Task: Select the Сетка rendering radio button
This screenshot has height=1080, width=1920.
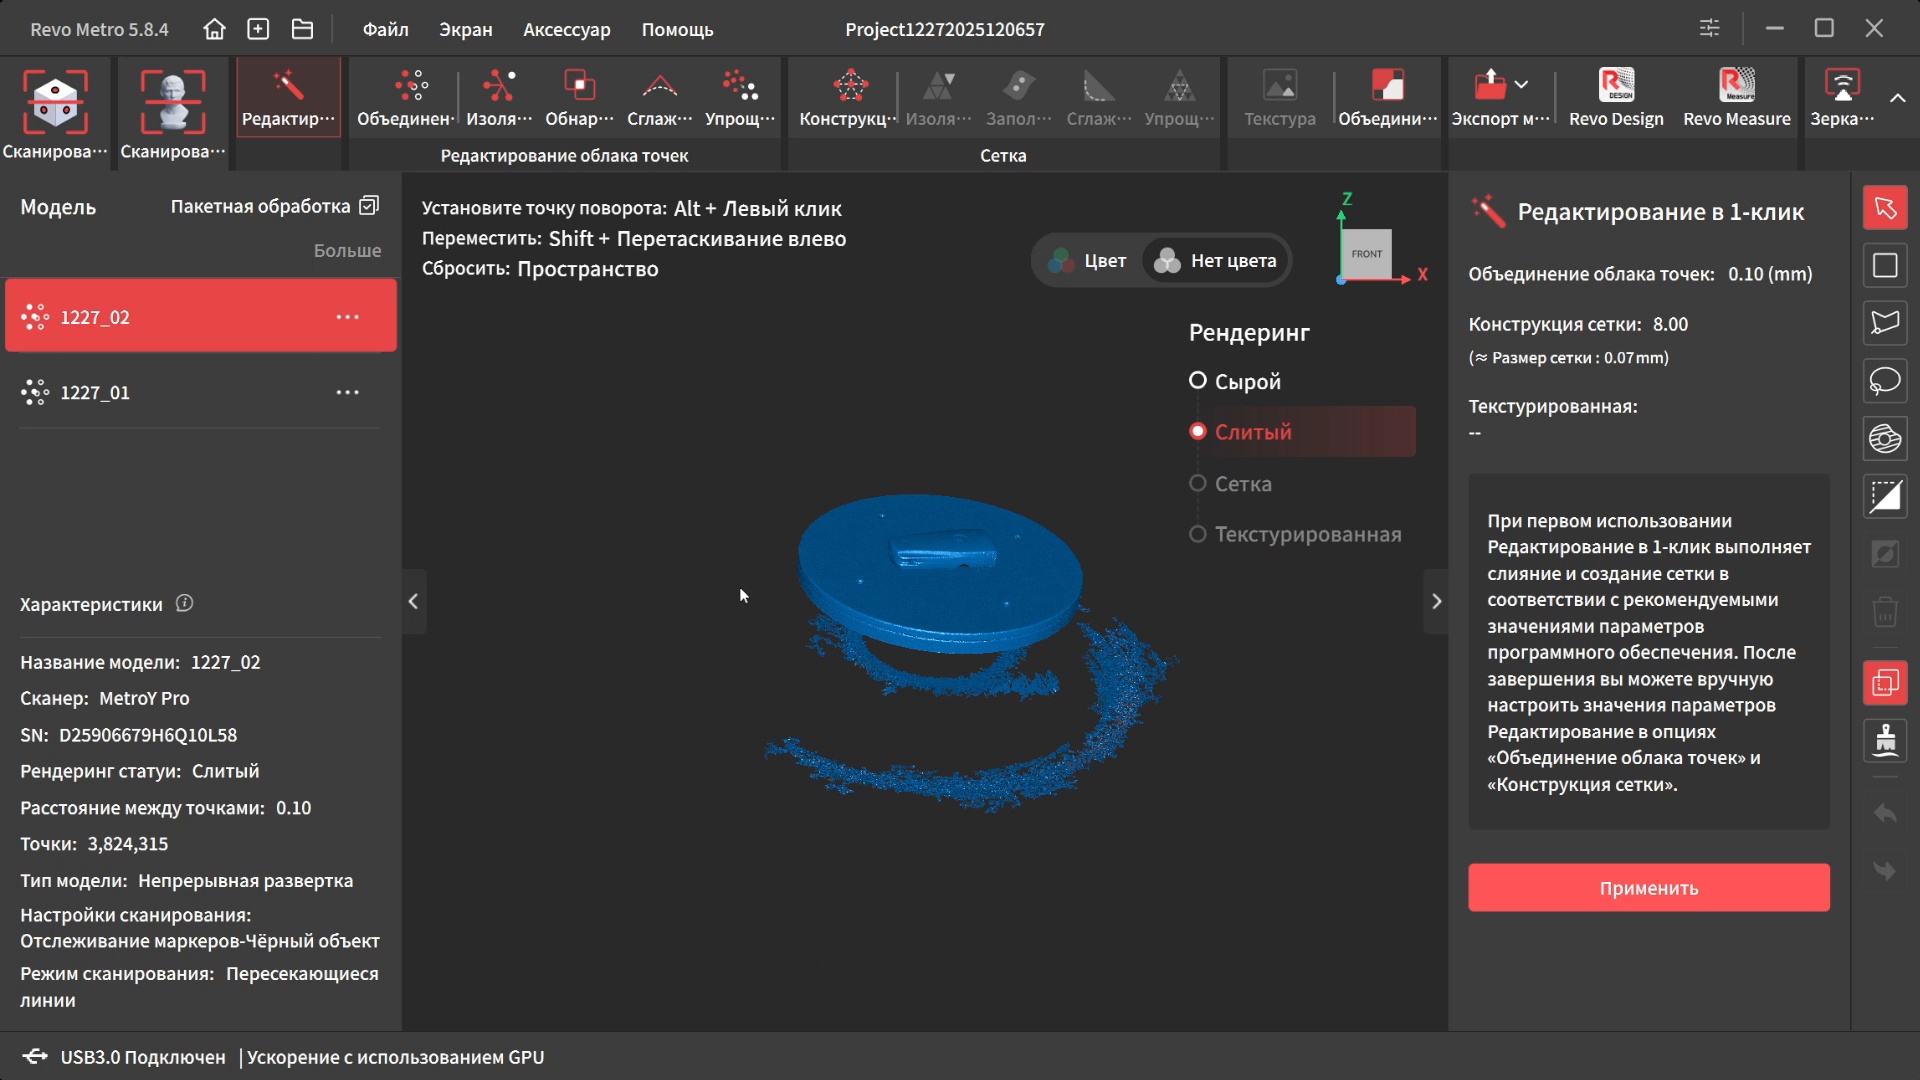Action: click(1198, 484)
